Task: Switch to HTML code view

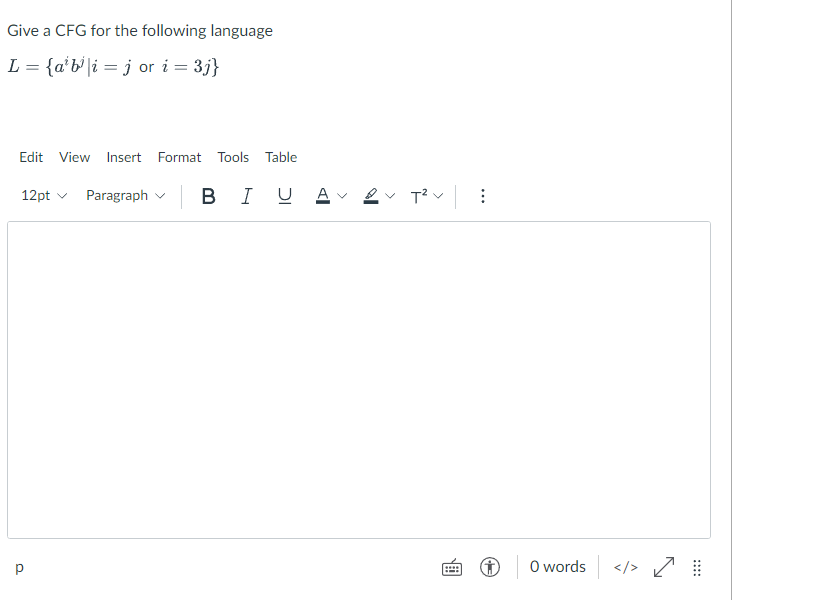Action: 624,567
